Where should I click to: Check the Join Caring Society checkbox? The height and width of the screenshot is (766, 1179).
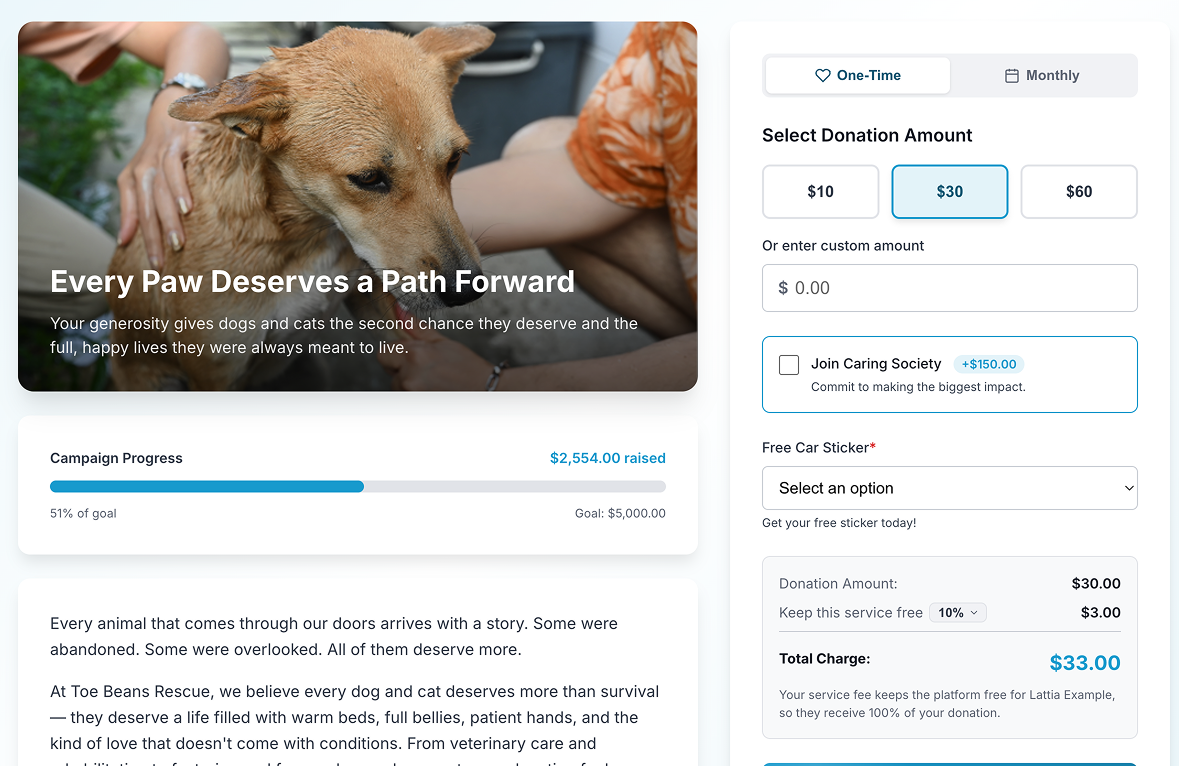(x=788, y=365)
